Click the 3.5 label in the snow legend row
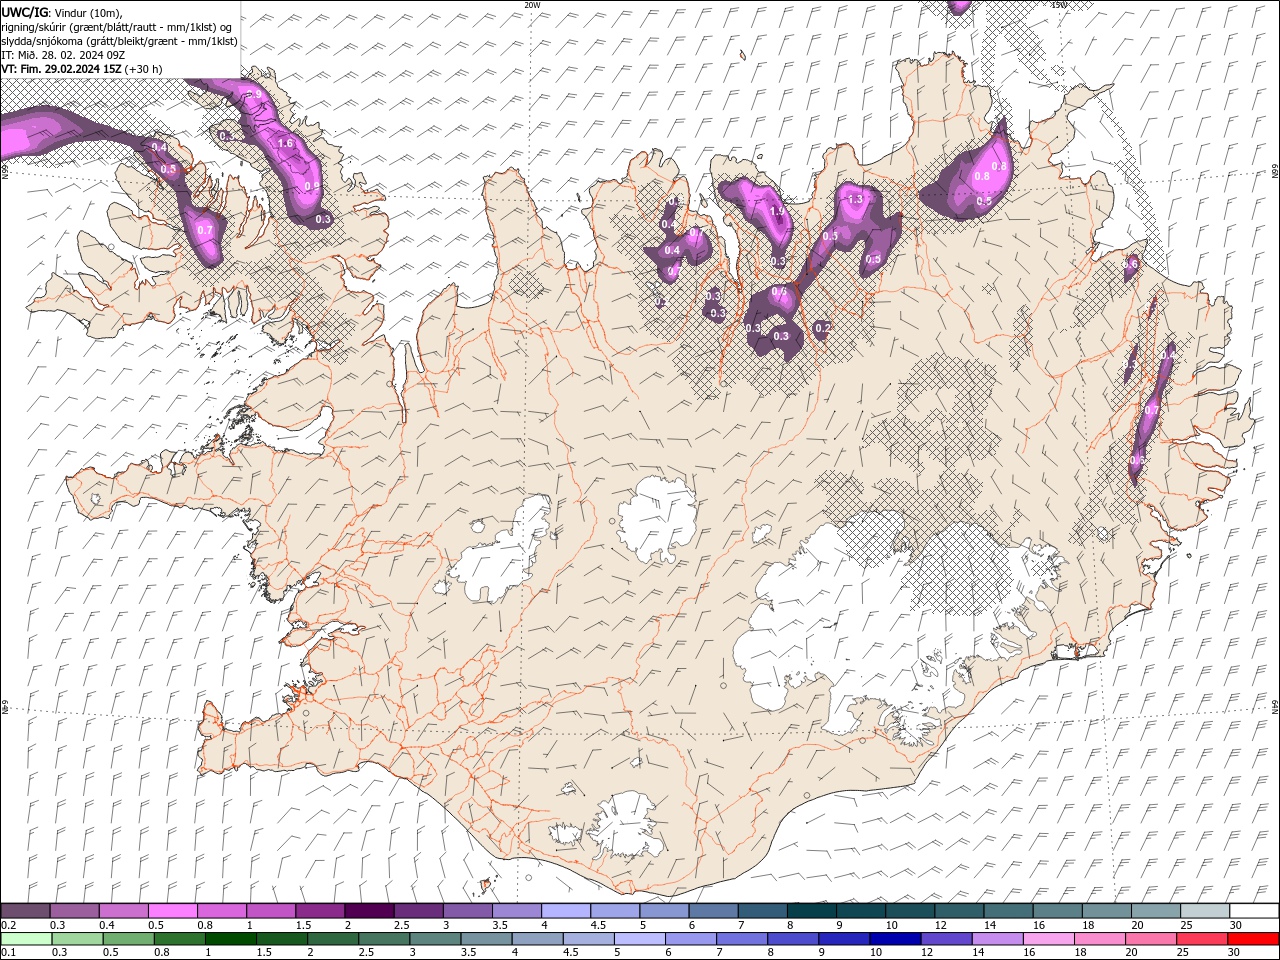This screenshot has width=1280, height=960. [x=500, y=925]
